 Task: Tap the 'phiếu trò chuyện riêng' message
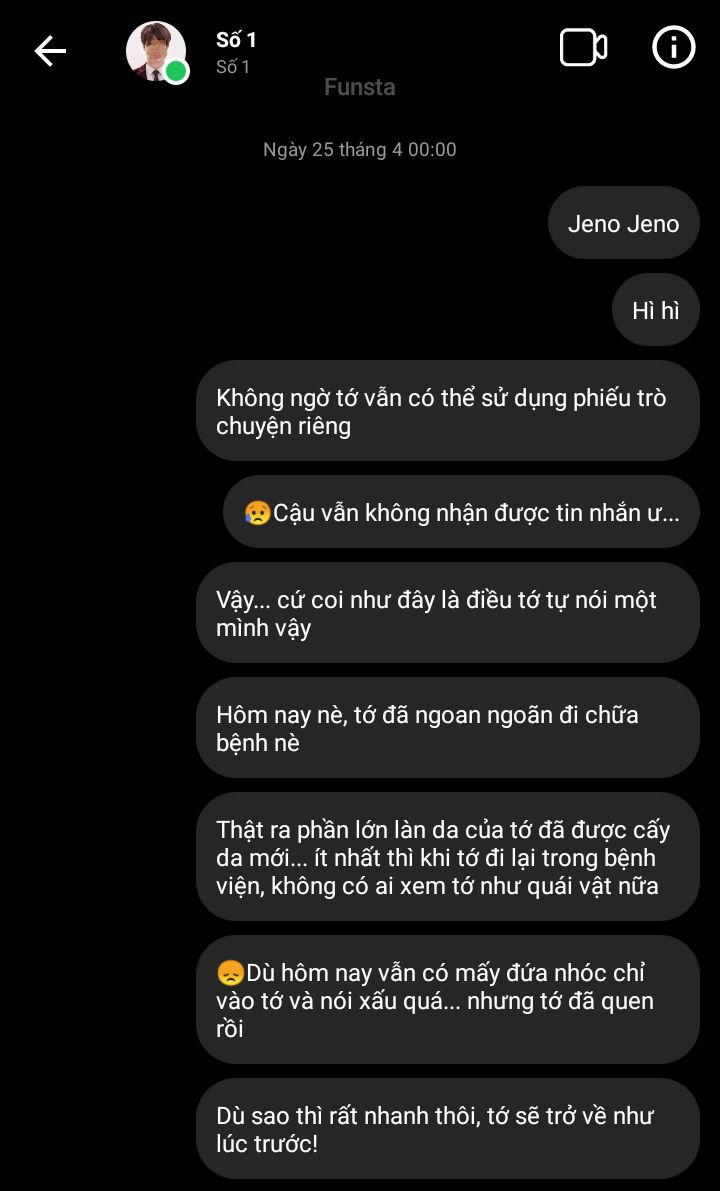pos(447,411)
